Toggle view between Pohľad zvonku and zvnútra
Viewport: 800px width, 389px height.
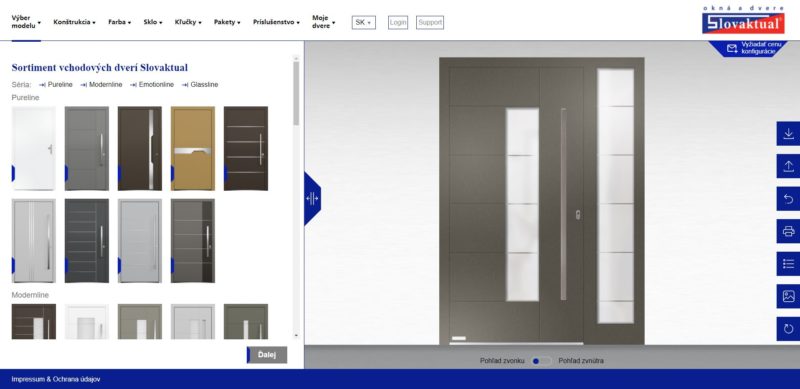click(x=540, y=361)
